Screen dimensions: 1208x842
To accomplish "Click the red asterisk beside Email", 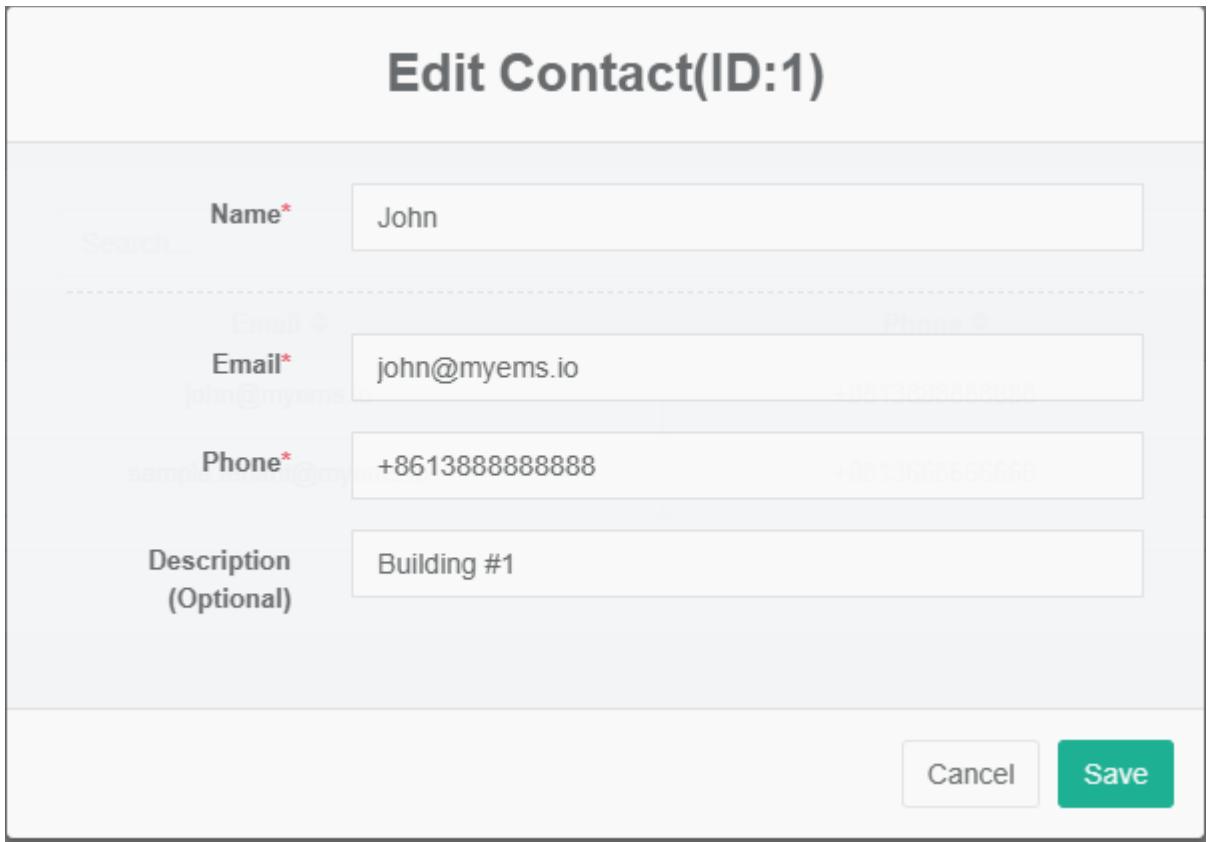I will tap(285, 360).
